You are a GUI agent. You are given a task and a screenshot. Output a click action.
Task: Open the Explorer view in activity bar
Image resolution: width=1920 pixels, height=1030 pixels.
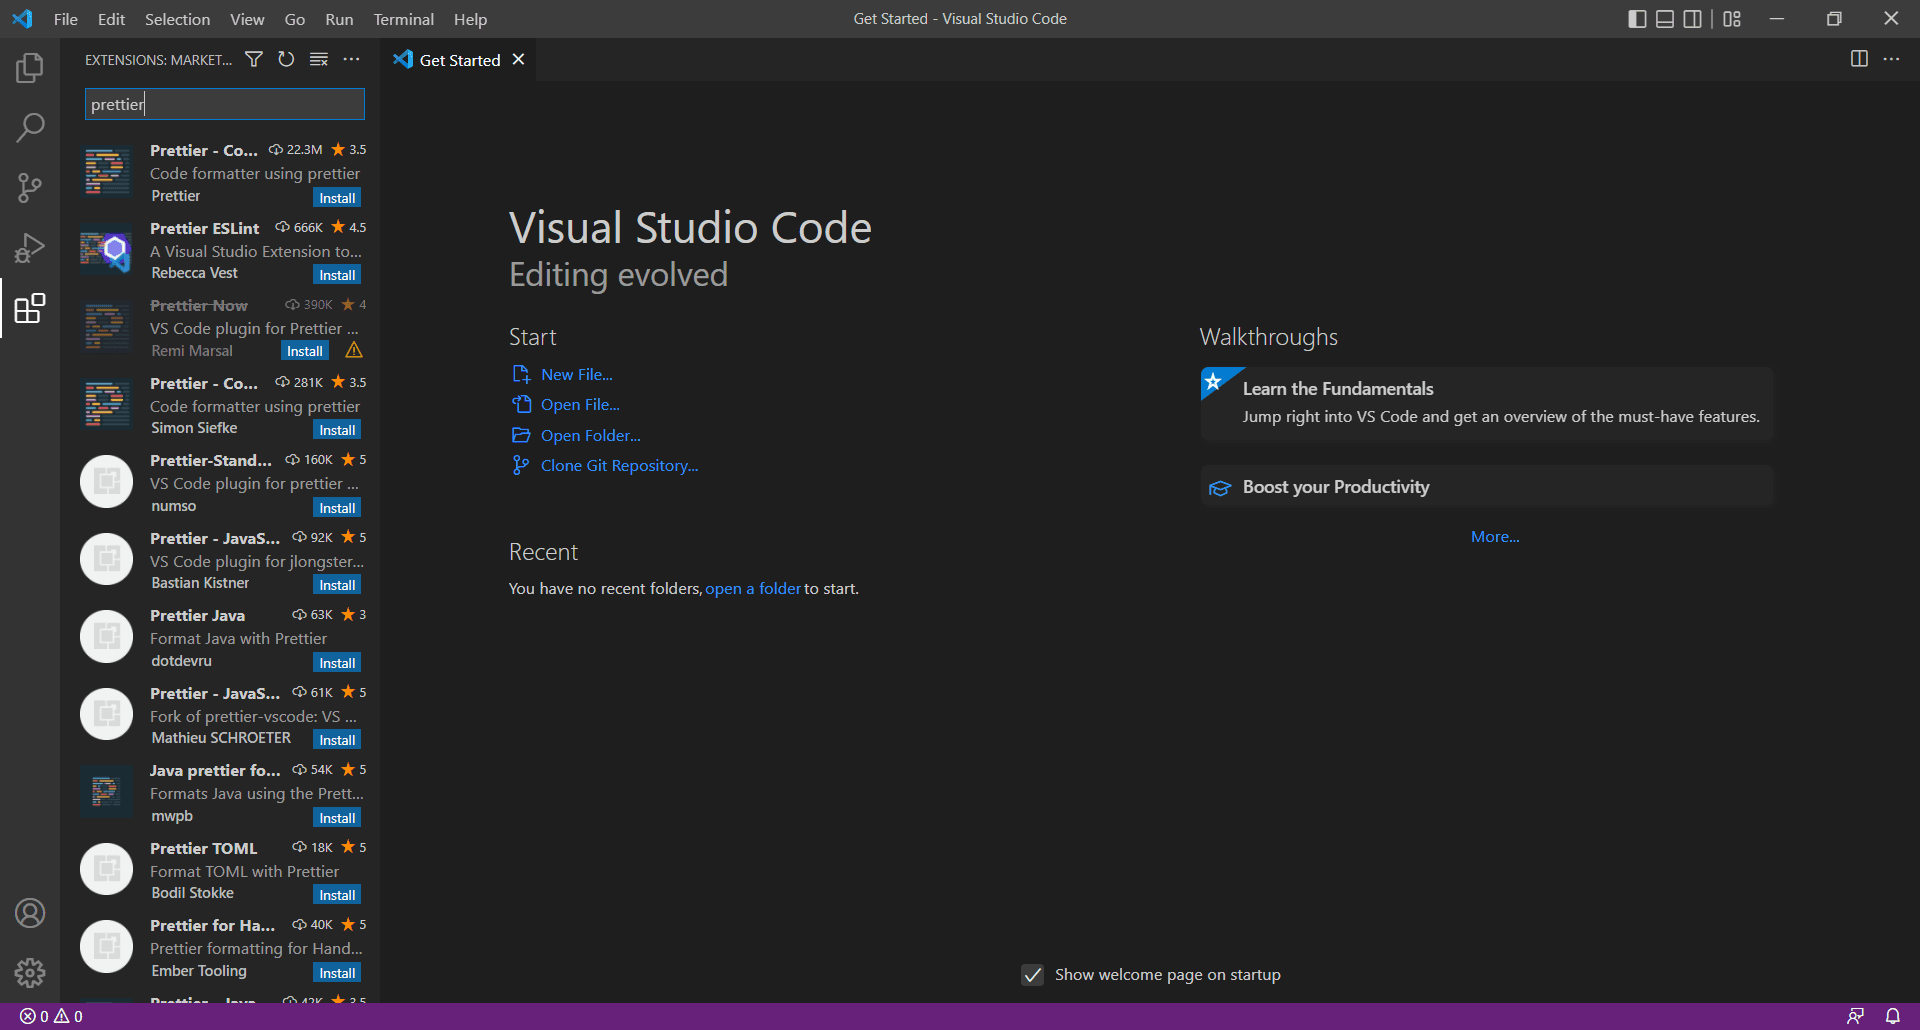[x=30, y=68]
